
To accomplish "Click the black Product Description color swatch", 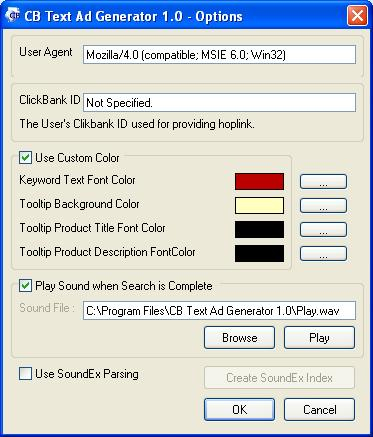I will click(259, 253).
